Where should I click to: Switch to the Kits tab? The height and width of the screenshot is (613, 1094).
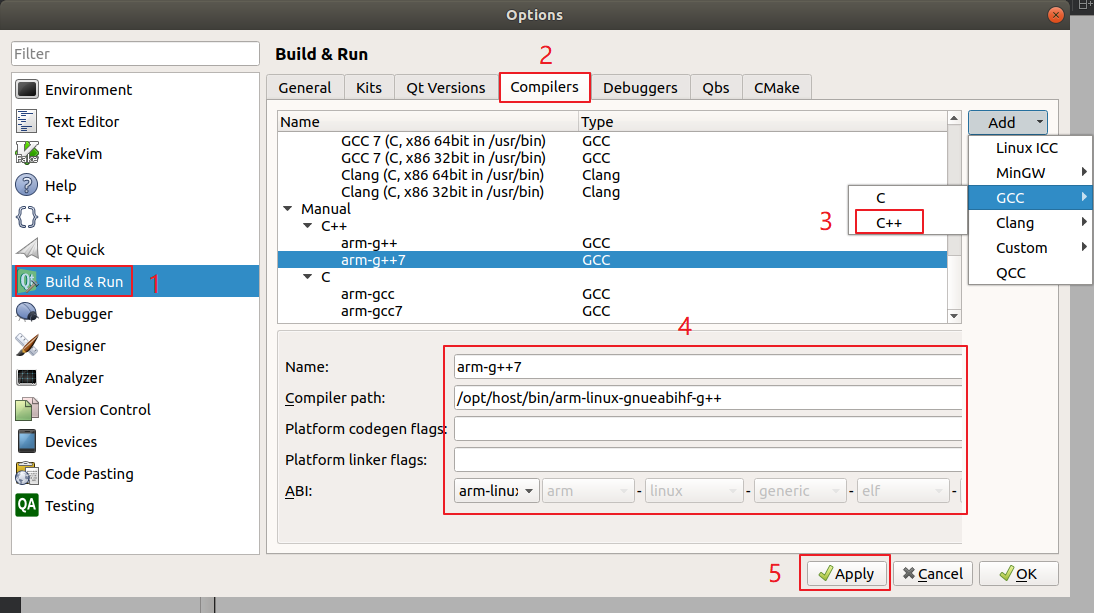(369, 88)
